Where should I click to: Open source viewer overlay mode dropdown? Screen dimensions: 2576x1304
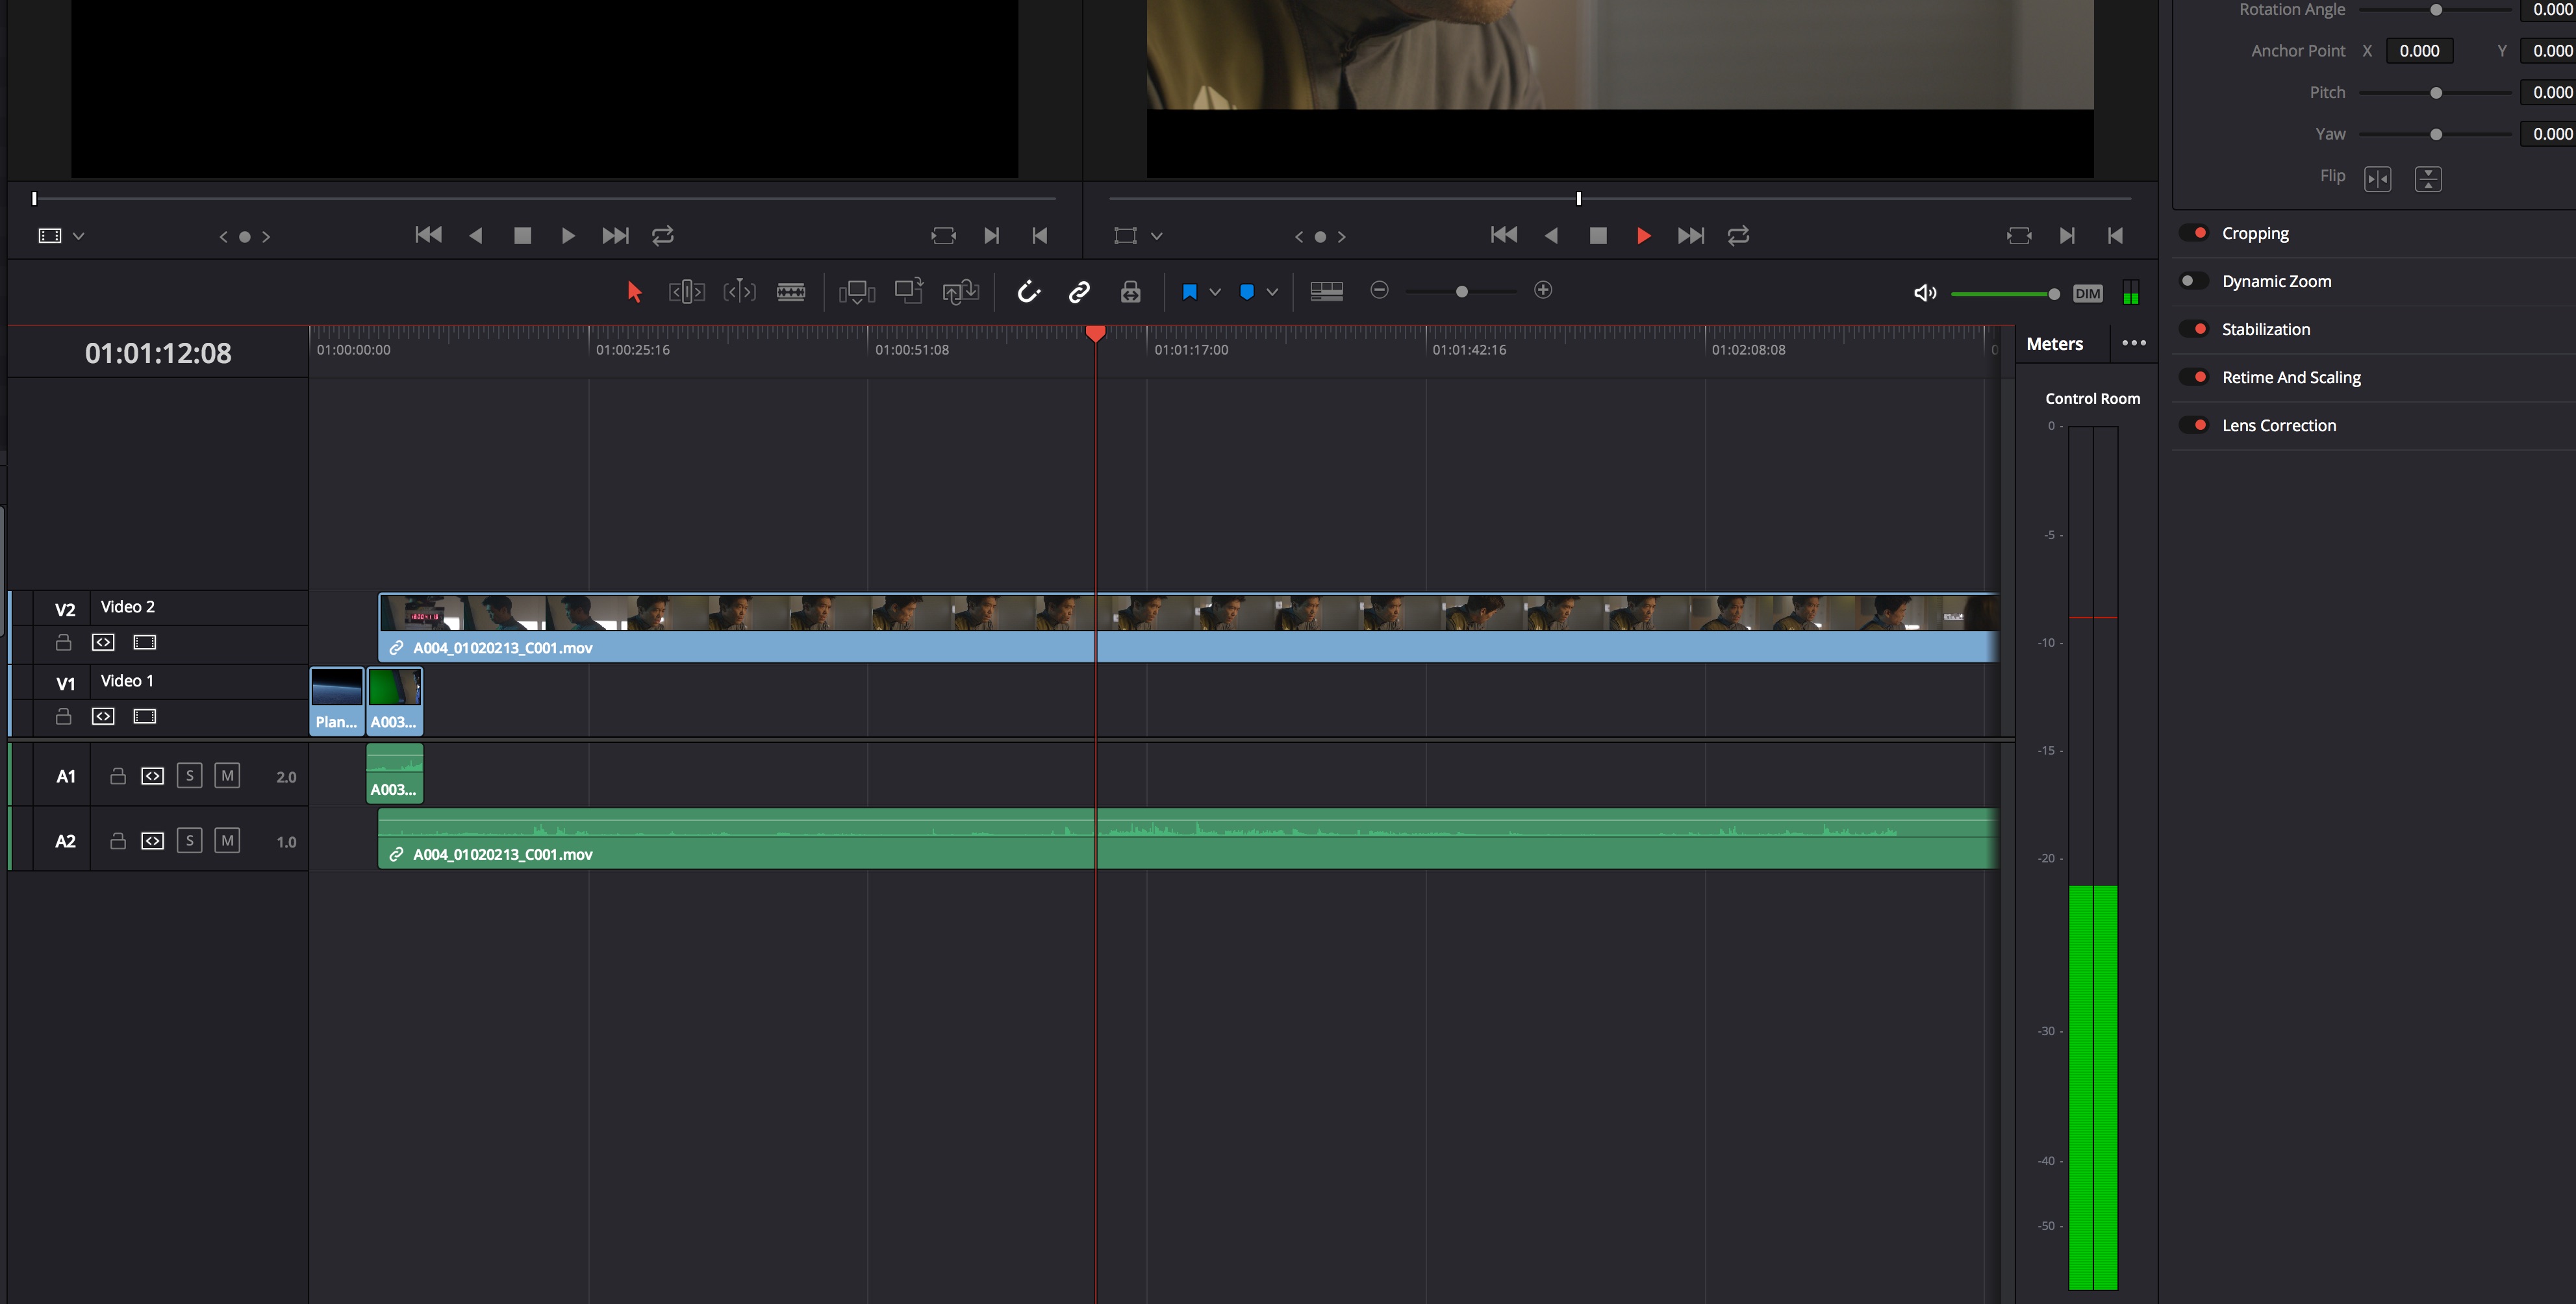pos(78,236)
